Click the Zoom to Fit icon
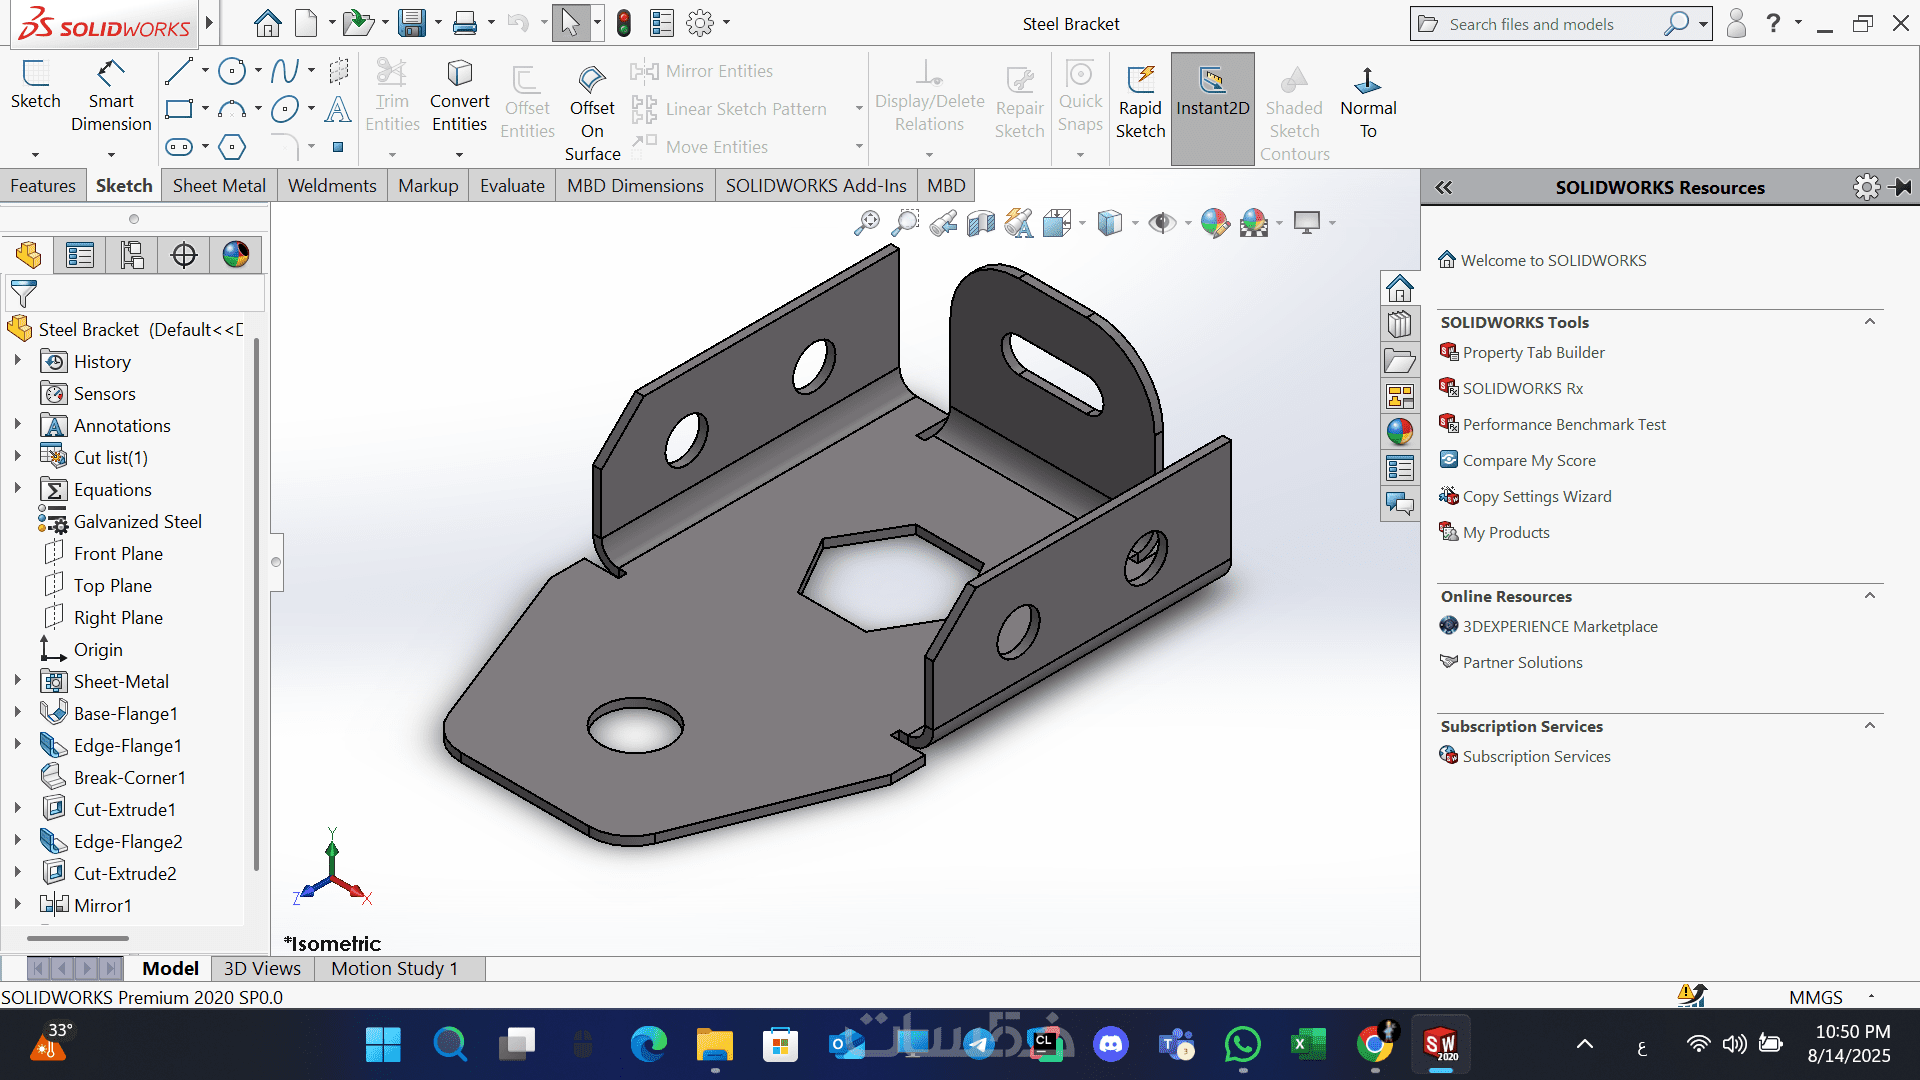 tap(866, 223)
